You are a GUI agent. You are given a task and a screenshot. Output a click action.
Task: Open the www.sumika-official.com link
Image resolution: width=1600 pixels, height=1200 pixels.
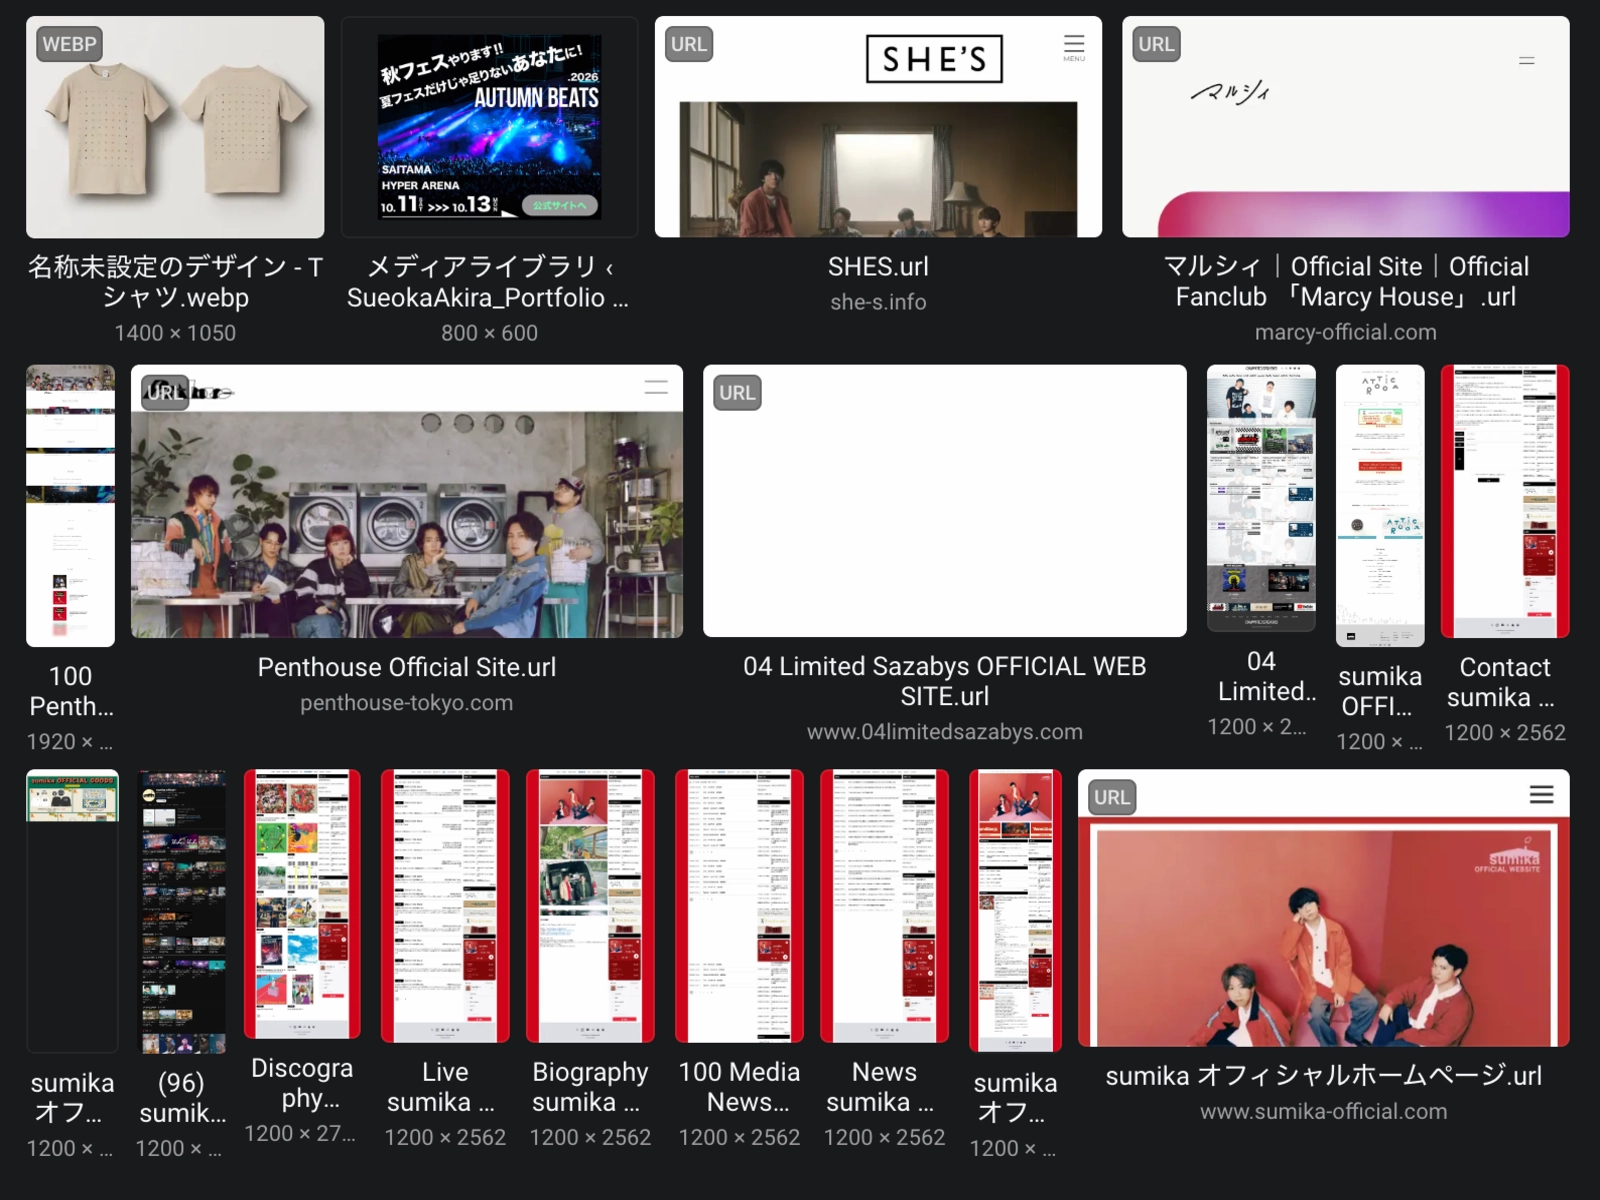[1324, 1111]
